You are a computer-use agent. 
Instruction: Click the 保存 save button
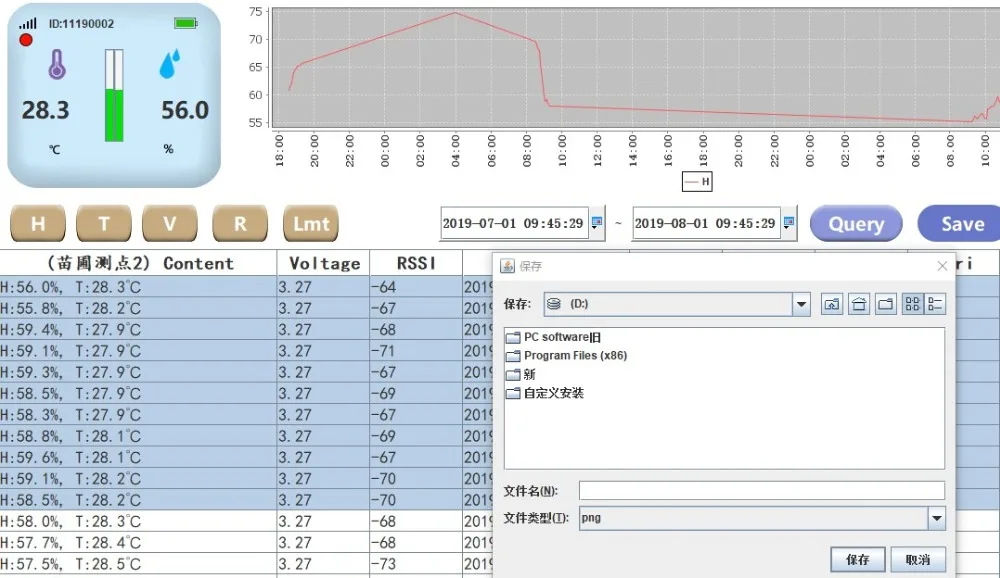(x=858, y=559)
